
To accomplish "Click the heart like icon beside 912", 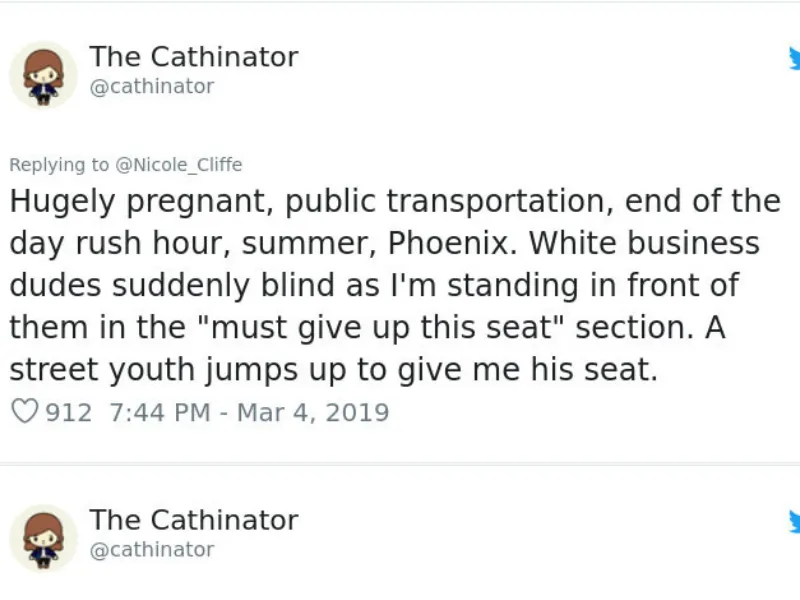I will tap(24, 411).
